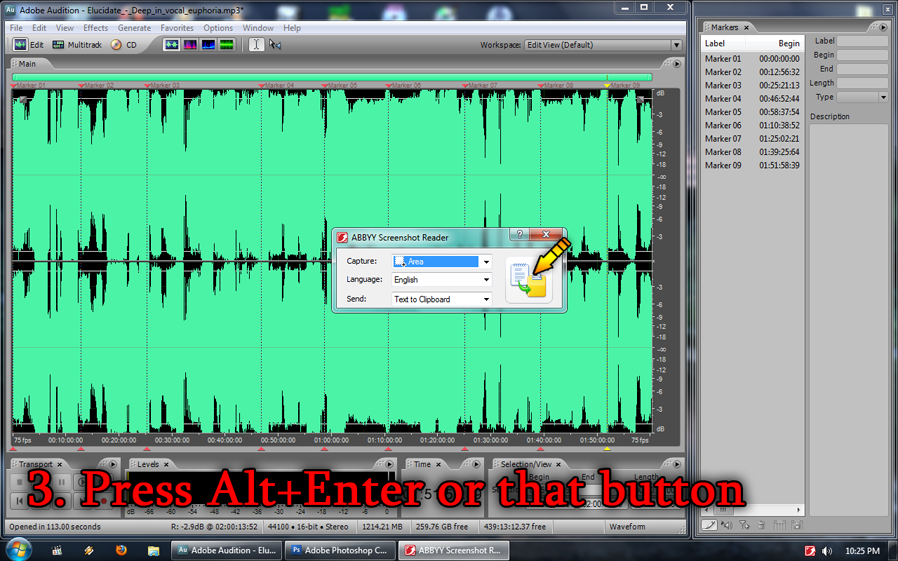
Task: Select the Time Selection tool
Action: (x=256, y=45)
